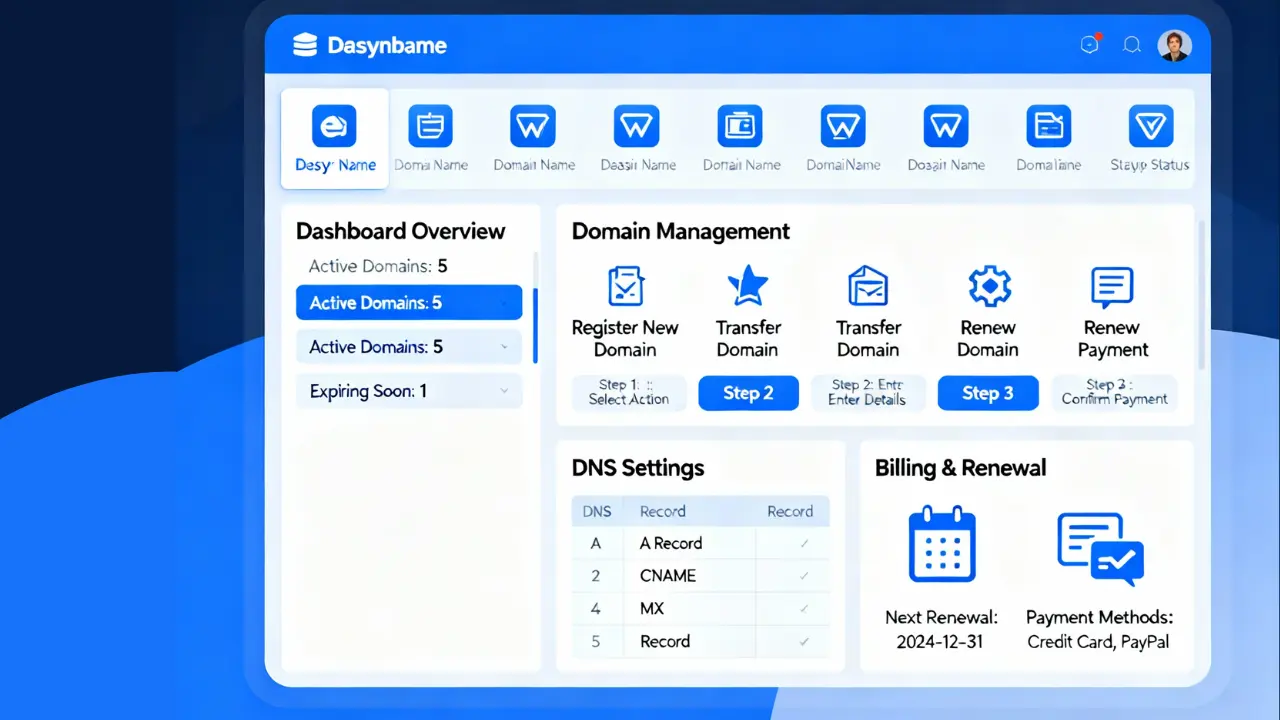Open the user profile avatar
This screenshot has width=1280, height=720.
pos(1174,45)
